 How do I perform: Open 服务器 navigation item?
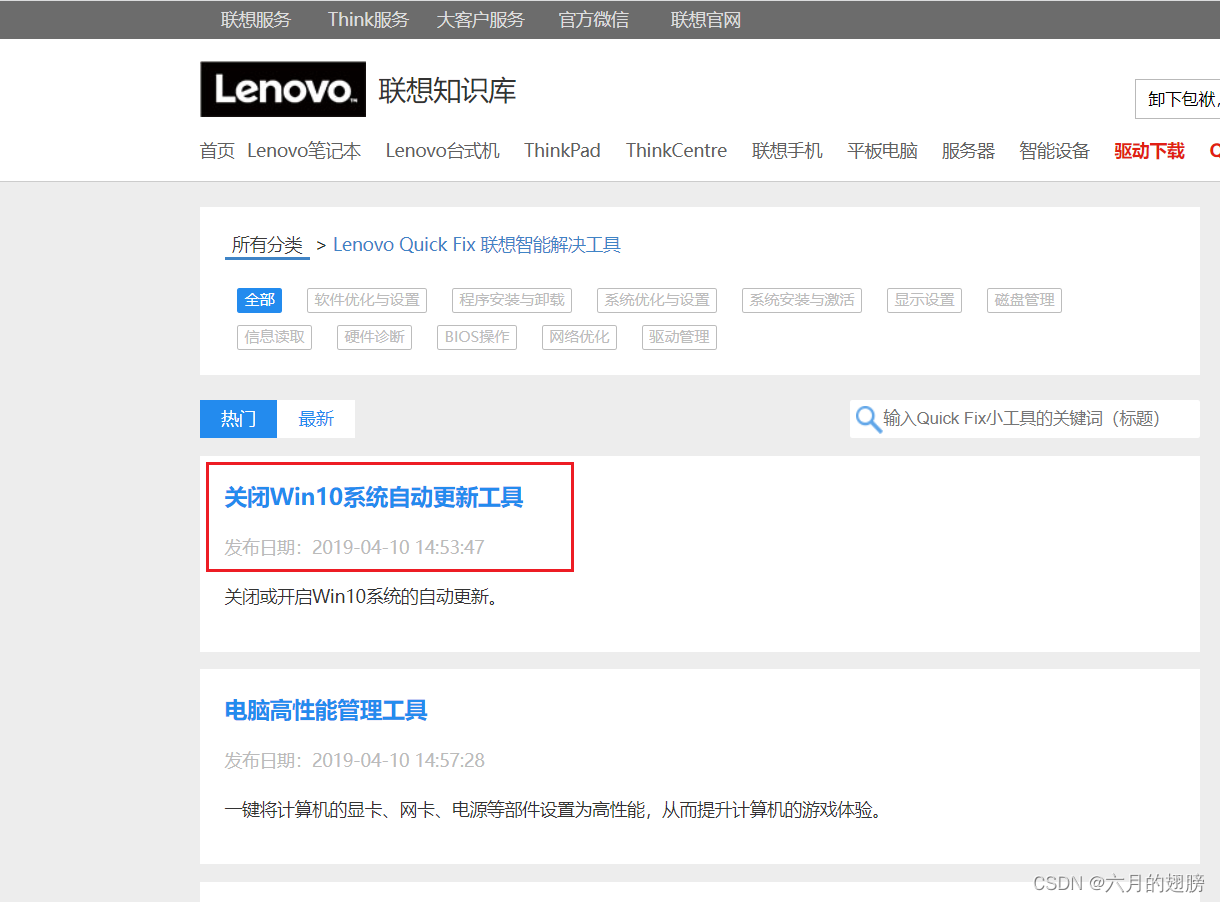click(x=968, y=151)
